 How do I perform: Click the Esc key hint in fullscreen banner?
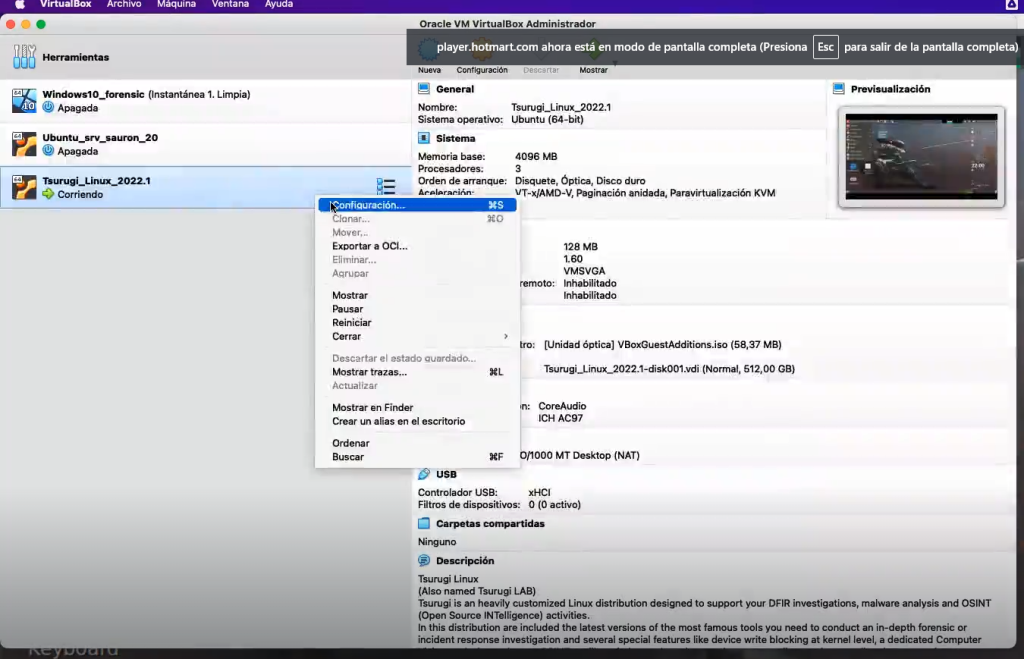[x=825, y=47]
